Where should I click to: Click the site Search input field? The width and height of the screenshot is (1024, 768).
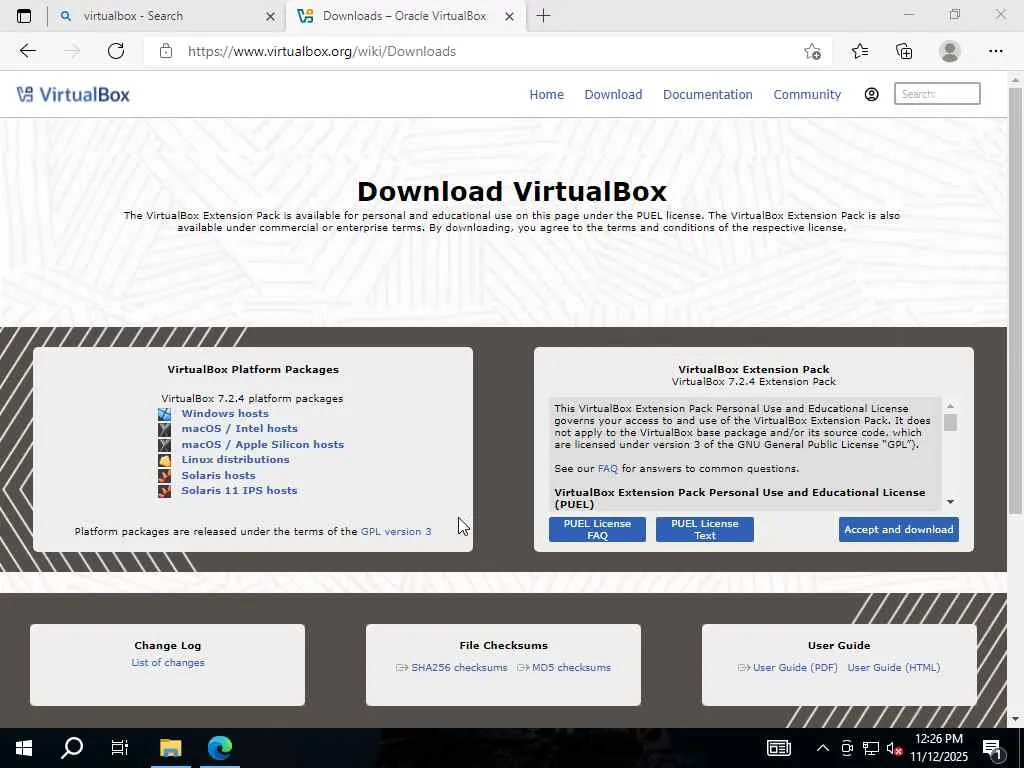[937, 94]
